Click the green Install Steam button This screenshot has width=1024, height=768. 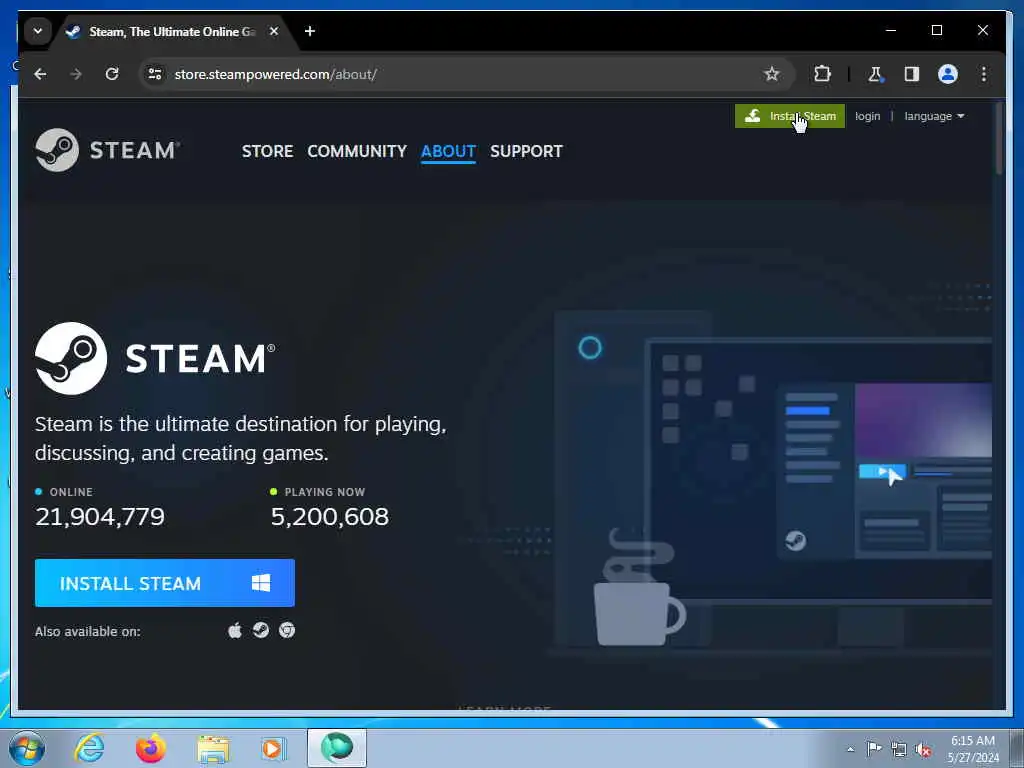790,116
